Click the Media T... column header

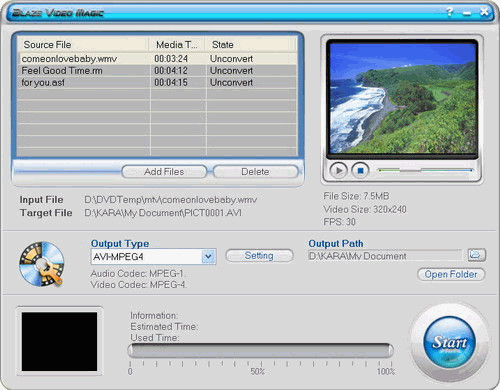[x=177, y=44]
